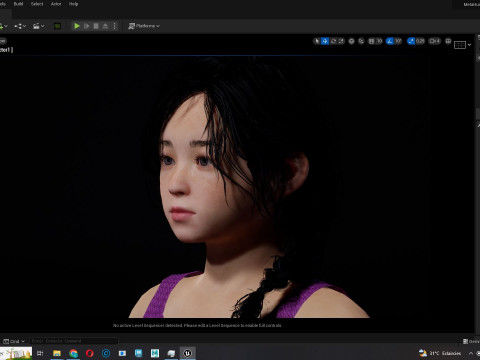This screenshot has height=360, width=480.
Task: Open the Add content dropdown arrow
Action: tap(6, 26)
